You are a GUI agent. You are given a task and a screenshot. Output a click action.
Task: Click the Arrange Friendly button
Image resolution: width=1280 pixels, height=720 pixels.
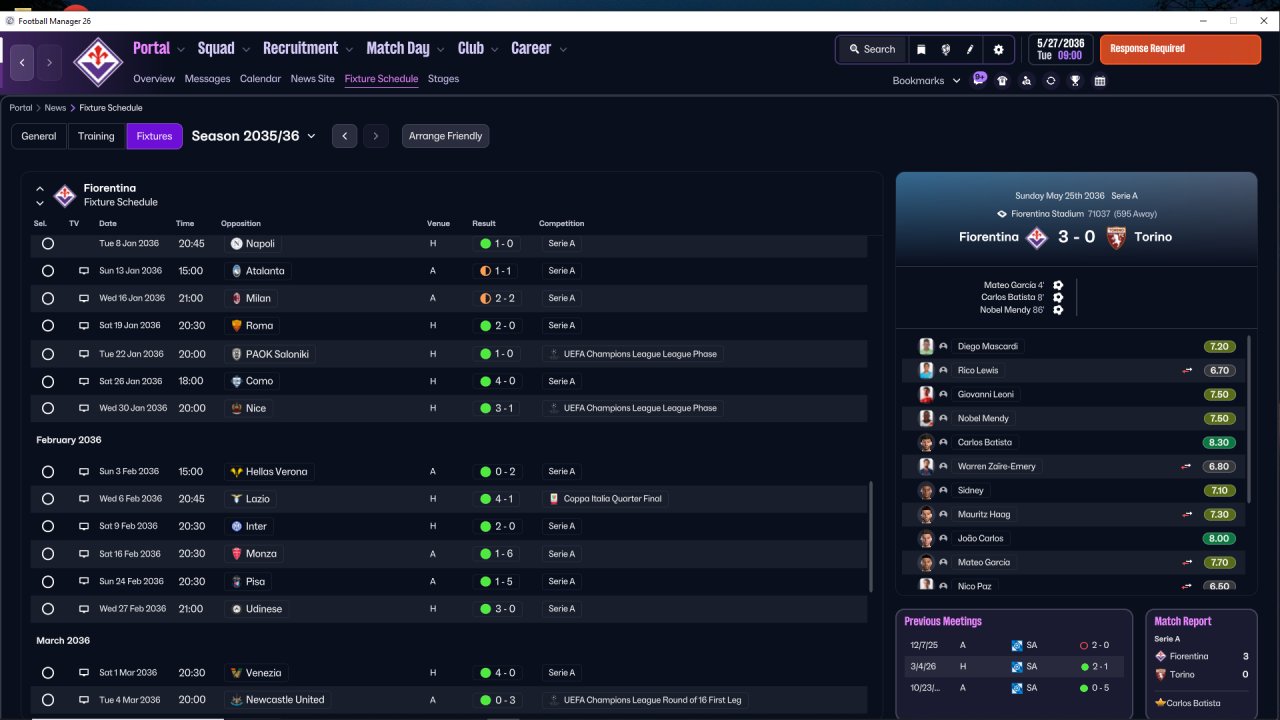tap(445, 136)
